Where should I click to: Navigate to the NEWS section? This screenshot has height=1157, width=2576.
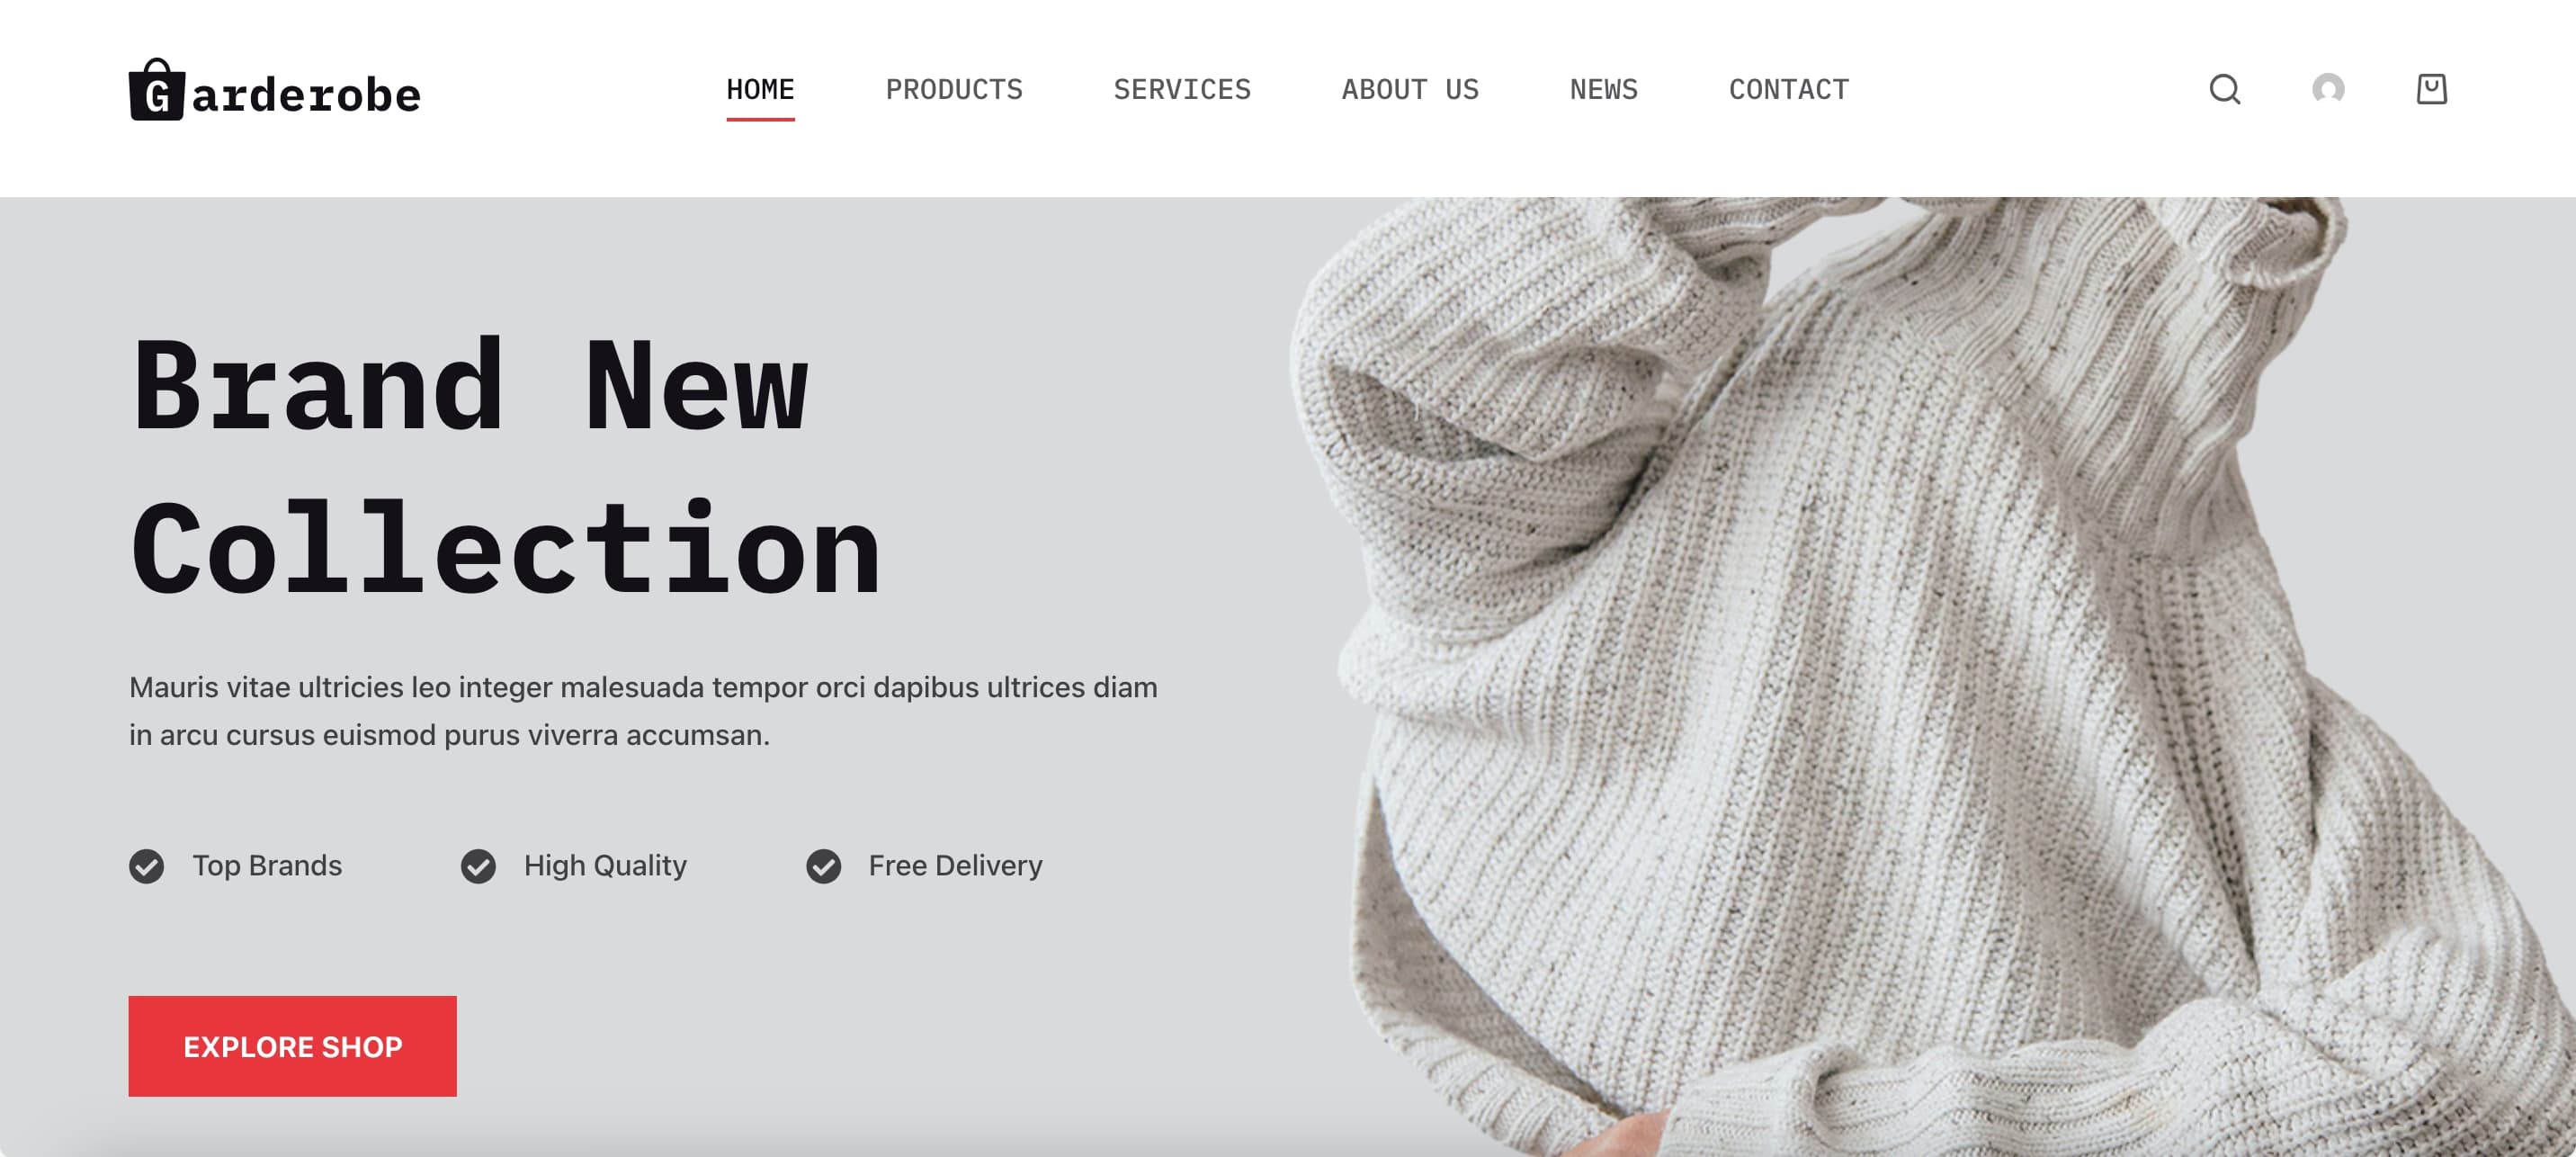[1604, 90]
